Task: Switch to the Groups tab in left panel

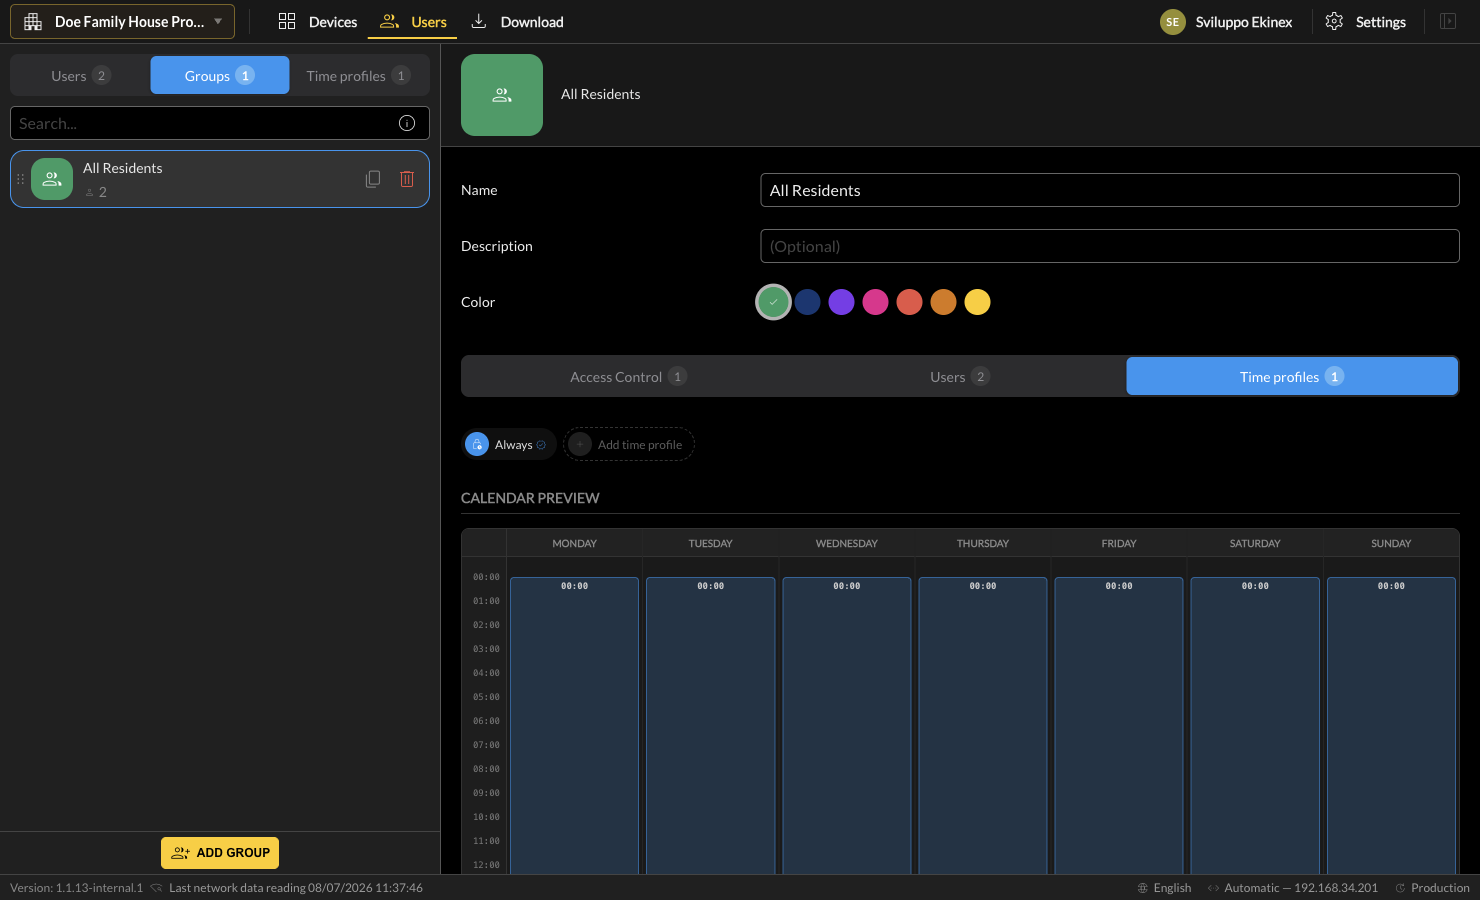Action: [x=220, y=75]
